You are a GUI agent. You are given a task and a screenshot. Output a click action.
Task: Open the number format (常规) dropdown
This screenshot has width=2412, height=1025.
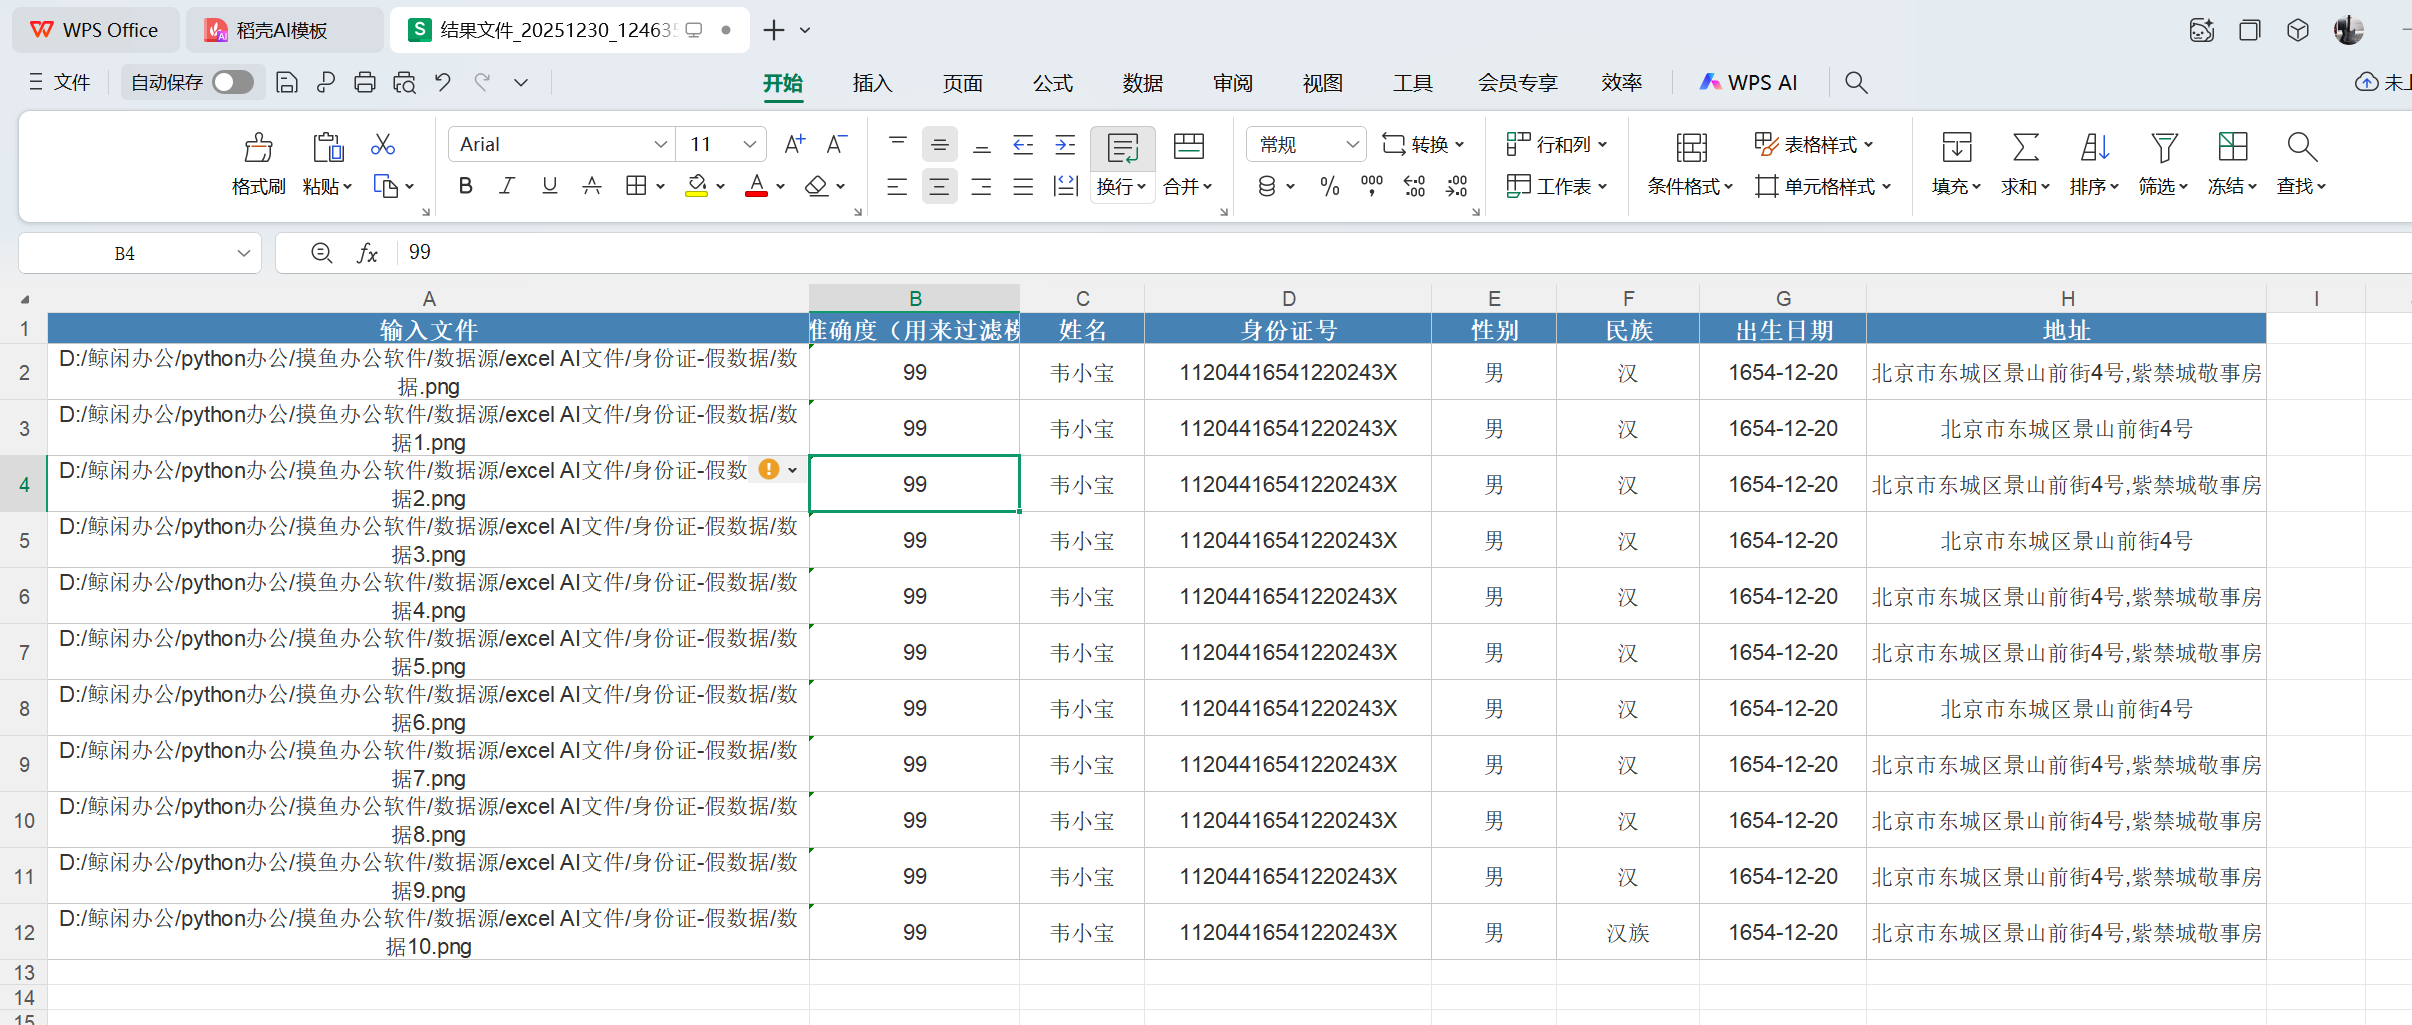click(1351, 145)
